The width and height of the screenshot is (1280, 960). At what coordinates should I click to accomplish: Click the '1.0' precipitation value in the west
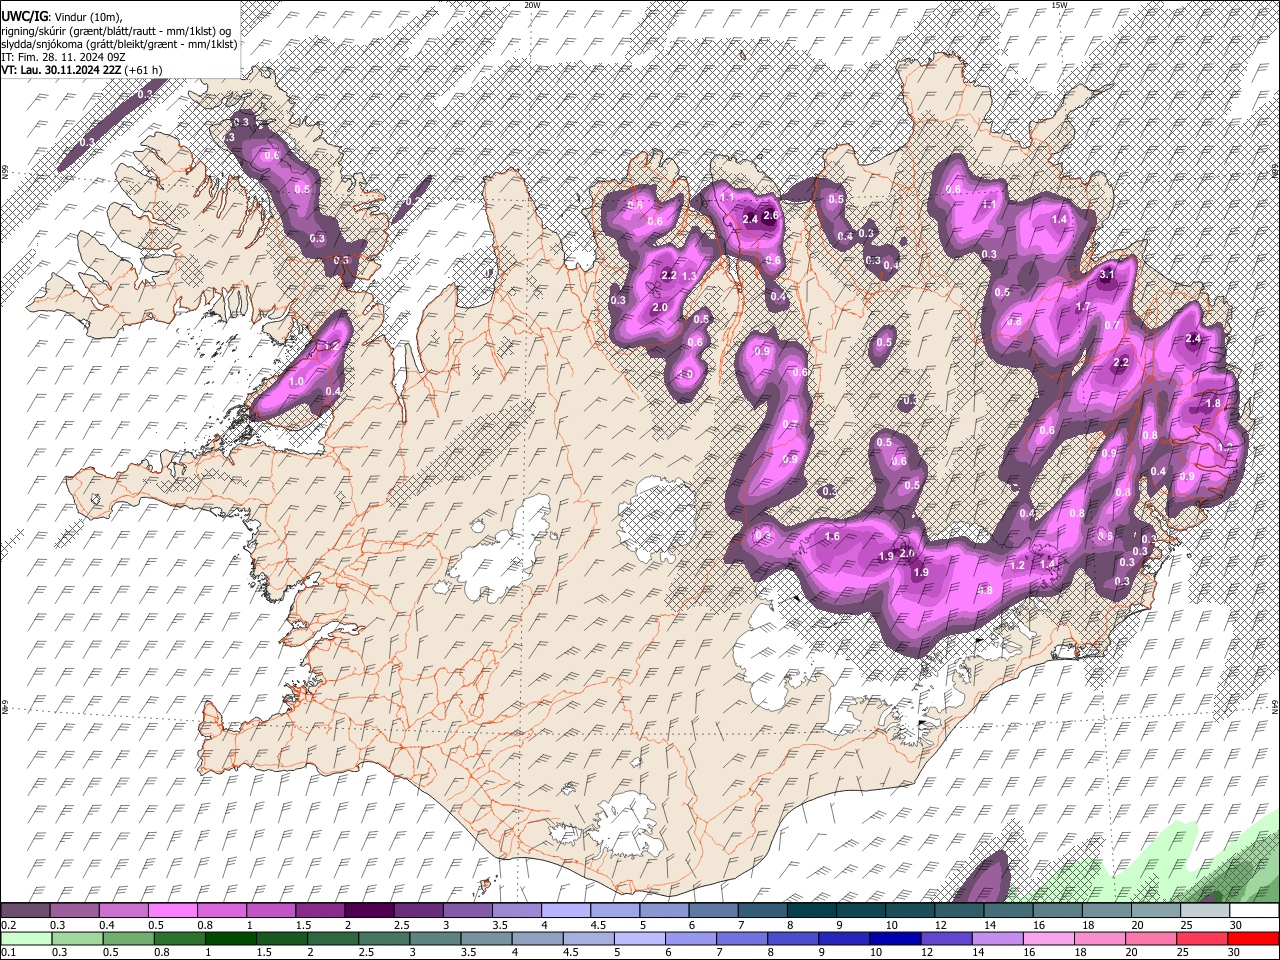(296, 382)
